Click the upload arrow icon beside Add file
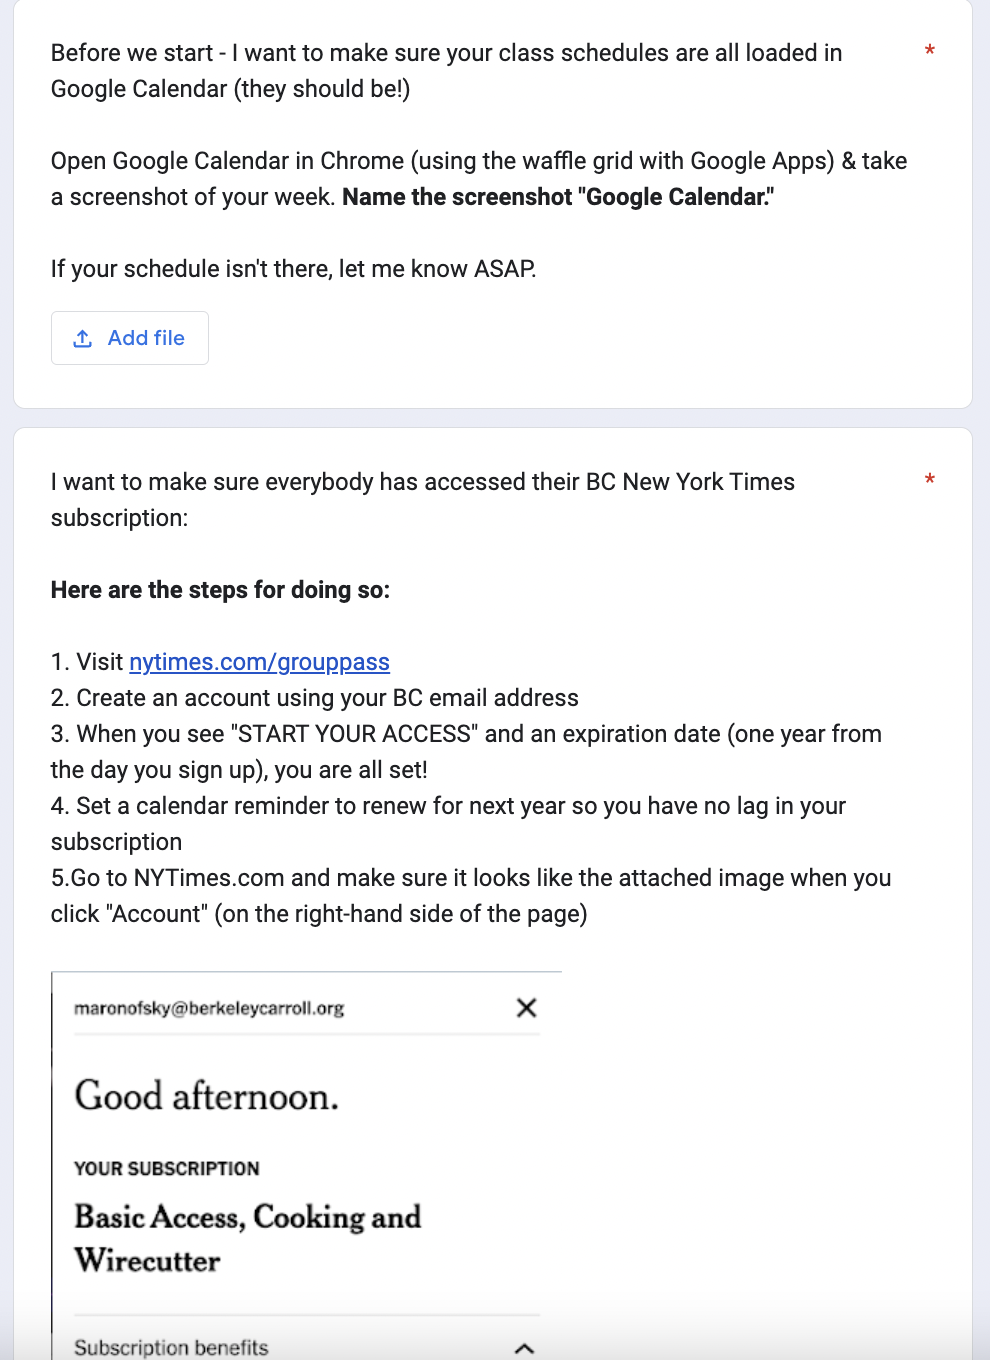990x1360 pixels. point(83,339)
